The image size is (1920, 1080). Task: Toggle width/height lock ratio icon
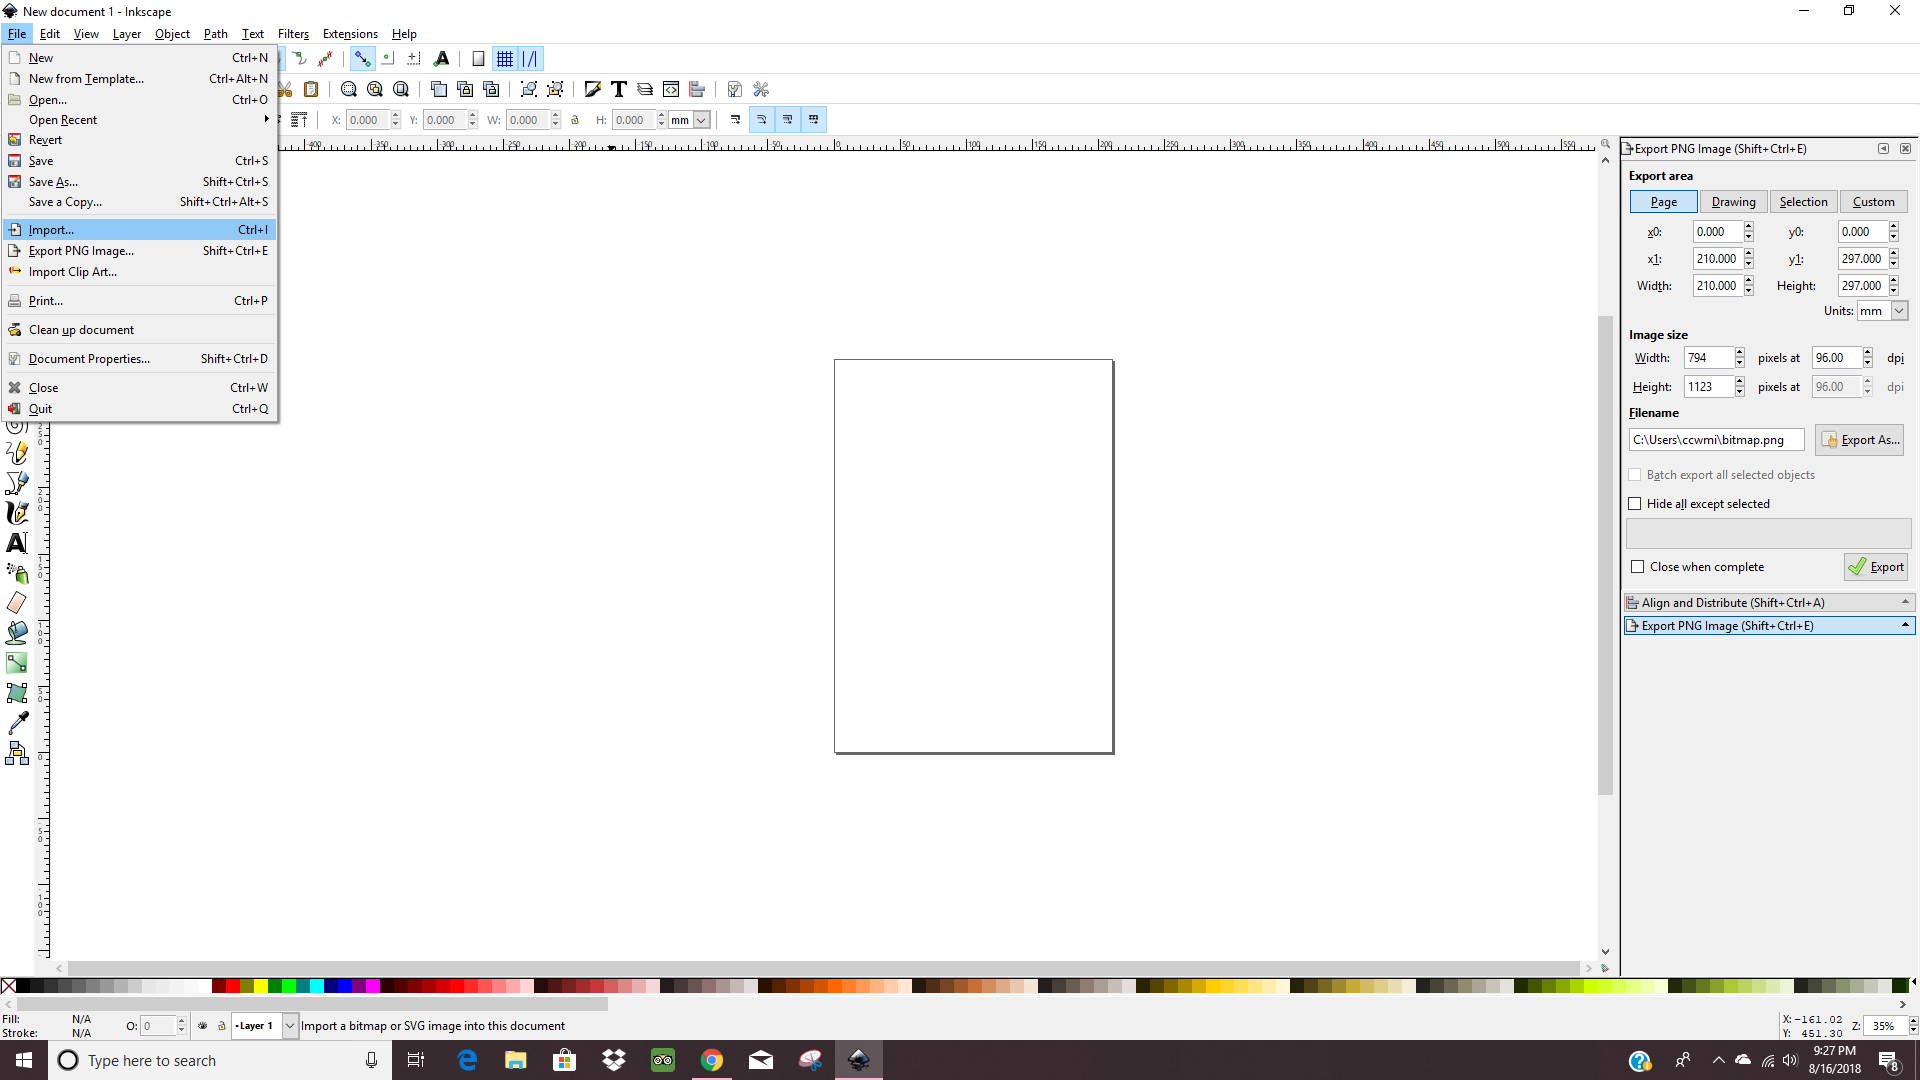575,120
